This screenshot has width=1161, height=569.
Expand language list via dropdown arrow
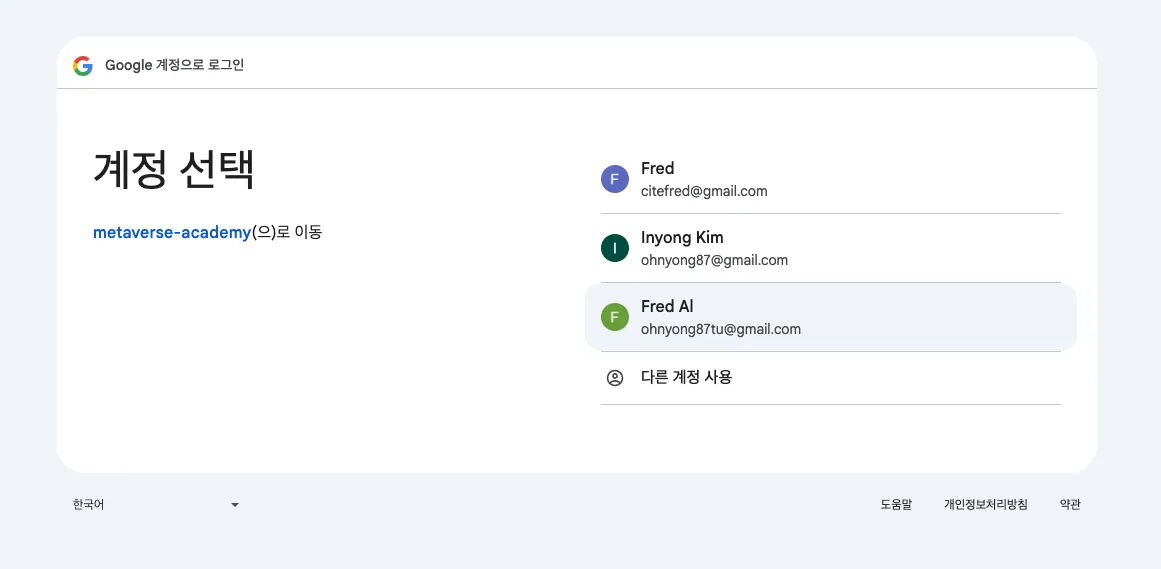coord(235,505)
